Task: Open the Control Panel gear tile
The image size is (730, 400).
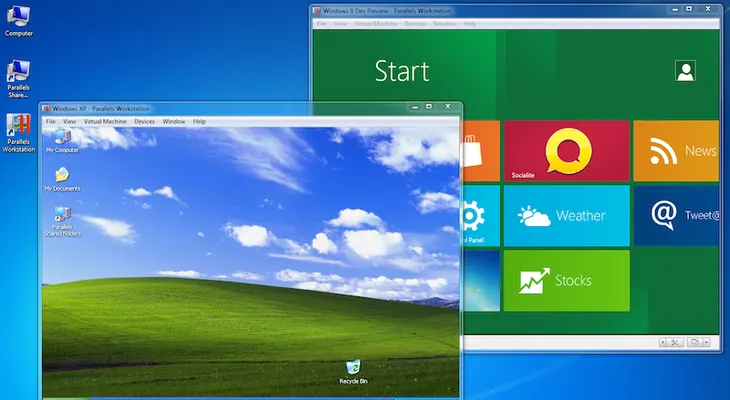Action: tap(480, 216)
